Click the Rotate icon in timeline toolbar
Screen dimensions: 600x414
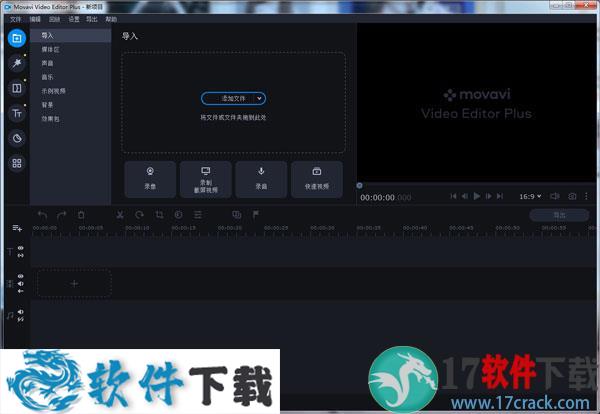click(x=139, y=215)
